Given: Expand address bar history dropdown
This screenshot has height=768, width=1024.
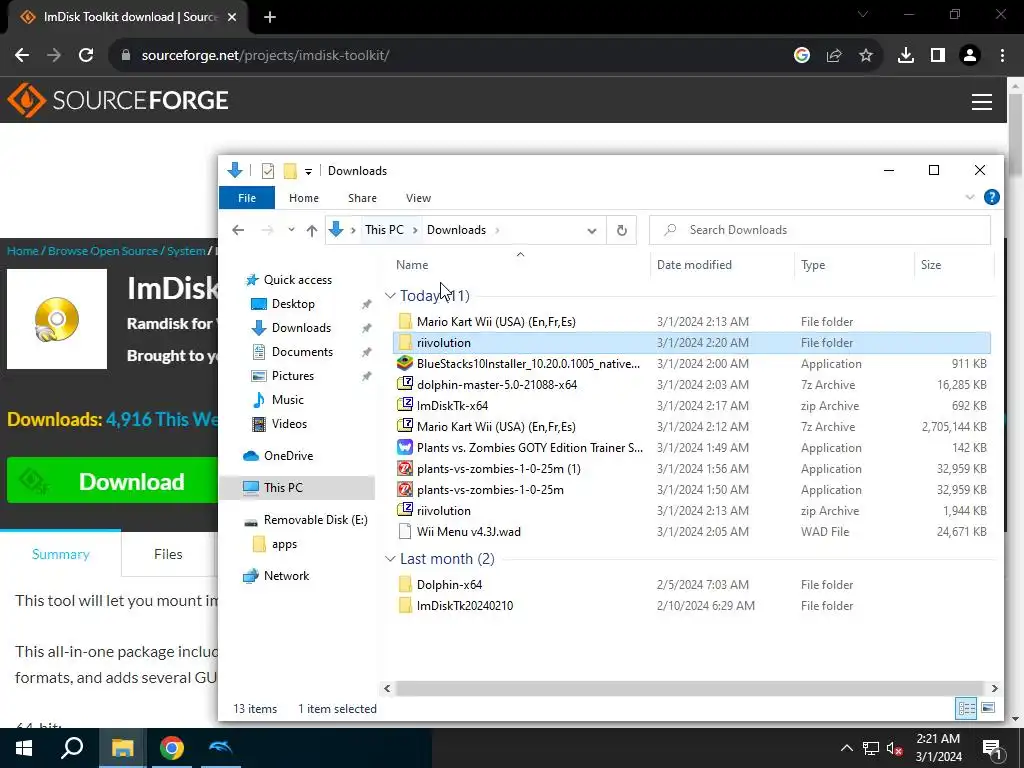Looking at the screenshot, I should 592,231.
